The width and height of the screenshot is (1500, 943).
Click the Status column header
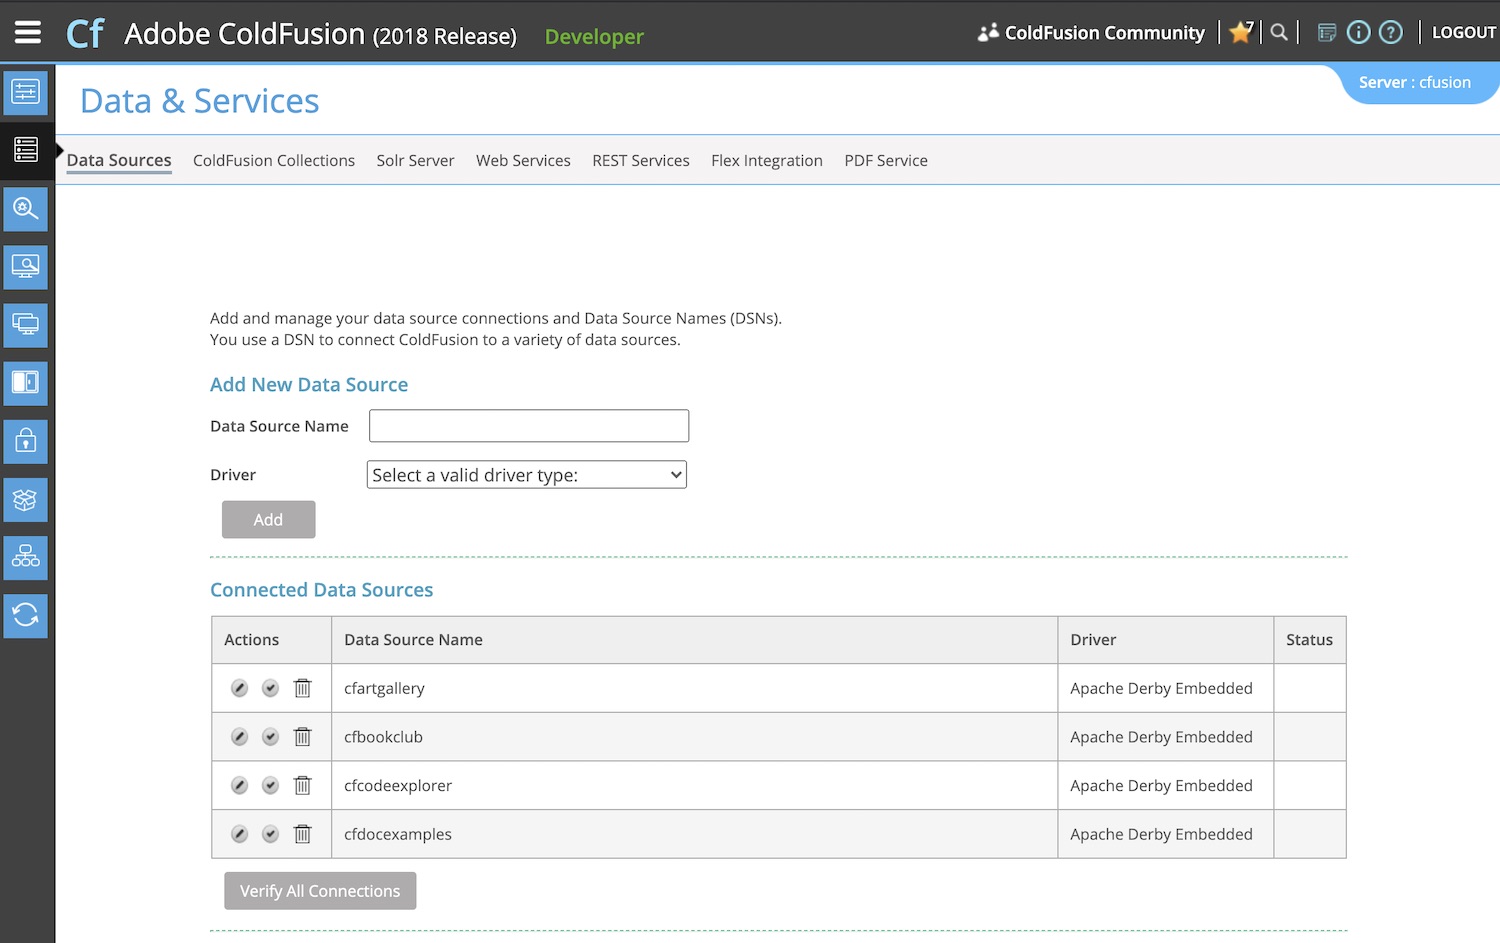point(1309,640)
